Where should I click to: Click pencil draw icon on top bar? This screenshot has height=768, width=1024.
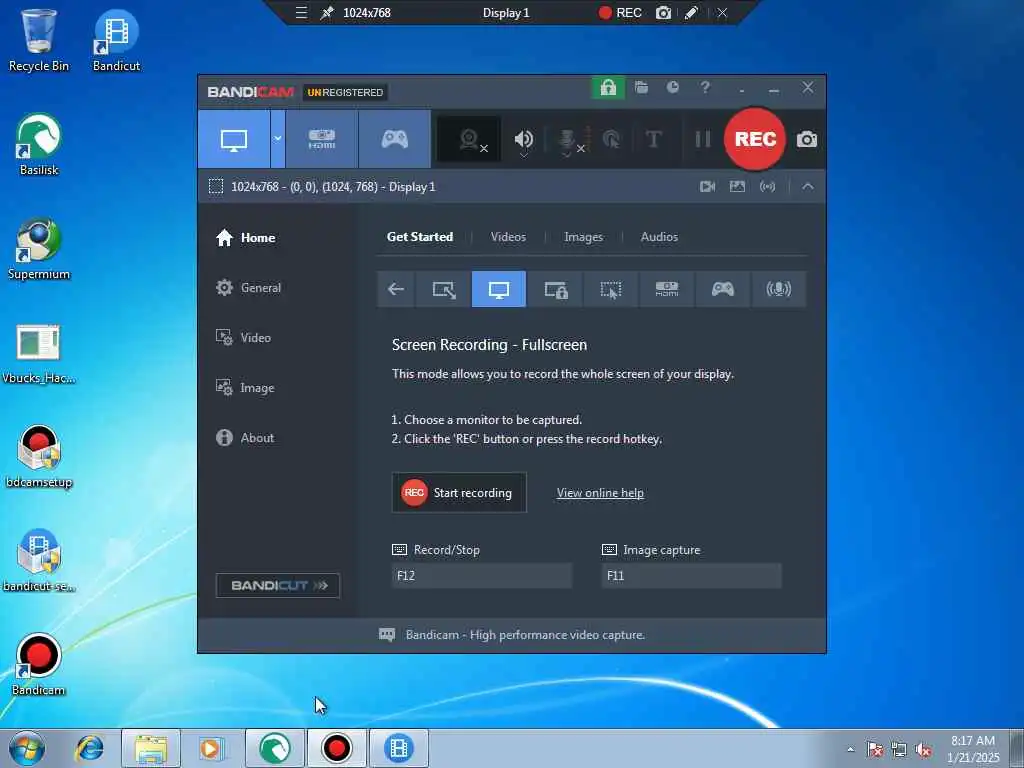click(691, 12)
